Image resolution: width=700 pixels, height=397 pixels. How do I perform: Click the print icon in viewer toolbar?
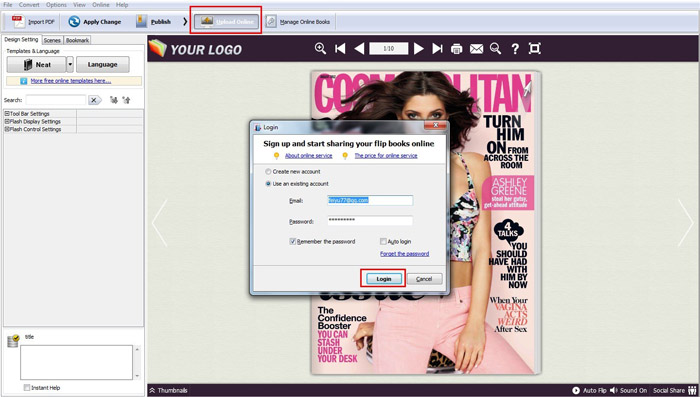coord(456,49)
